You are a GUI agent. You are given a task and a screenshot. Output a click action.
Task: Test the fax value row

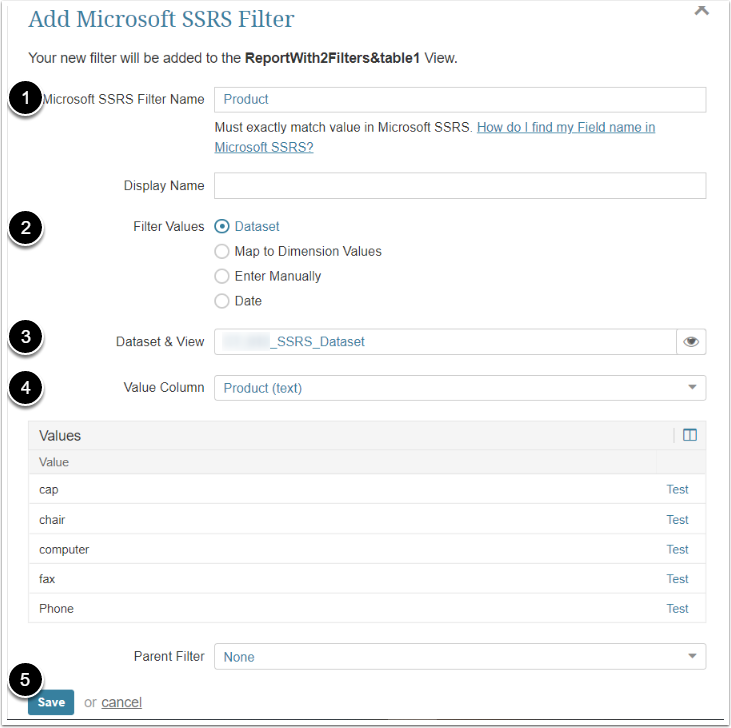(677, 579)
